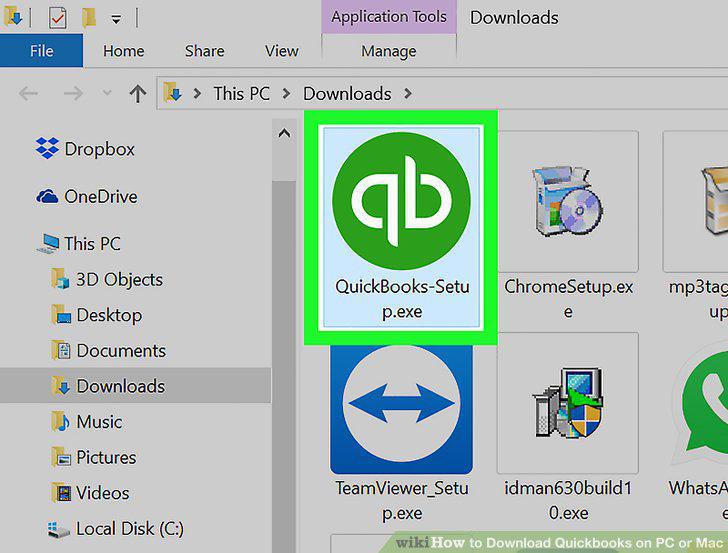Viewport: 728px width, 553px height.
Task: Open Documents folder in sidebar
Action: 108,351
